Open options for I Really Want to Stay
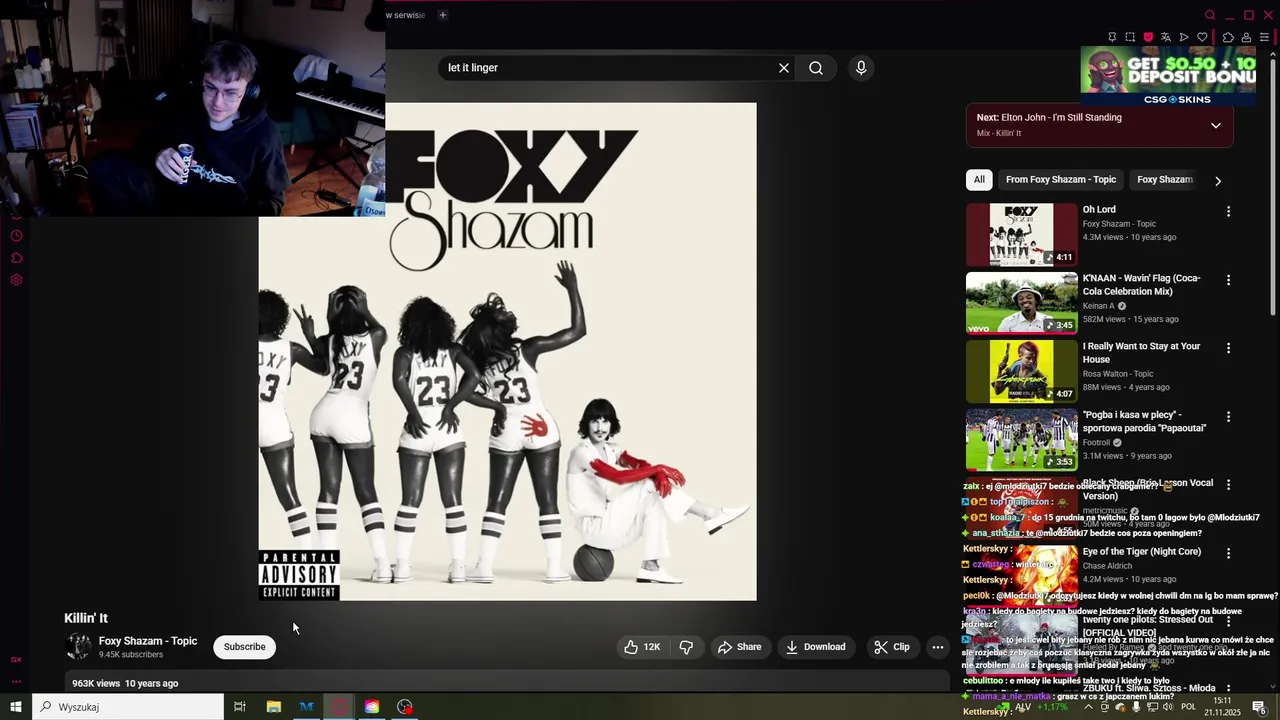 click(1229, 348)
